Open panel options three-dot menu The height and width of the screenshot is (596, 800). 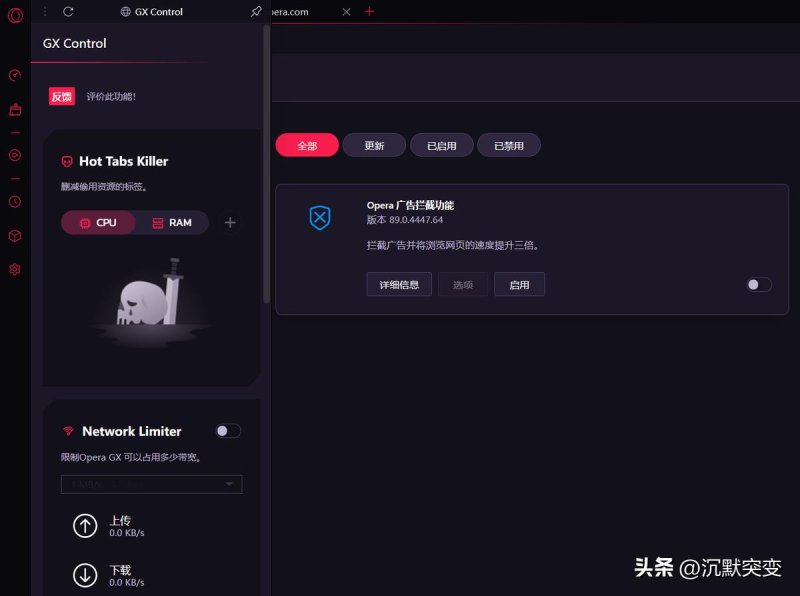[44, 12]
